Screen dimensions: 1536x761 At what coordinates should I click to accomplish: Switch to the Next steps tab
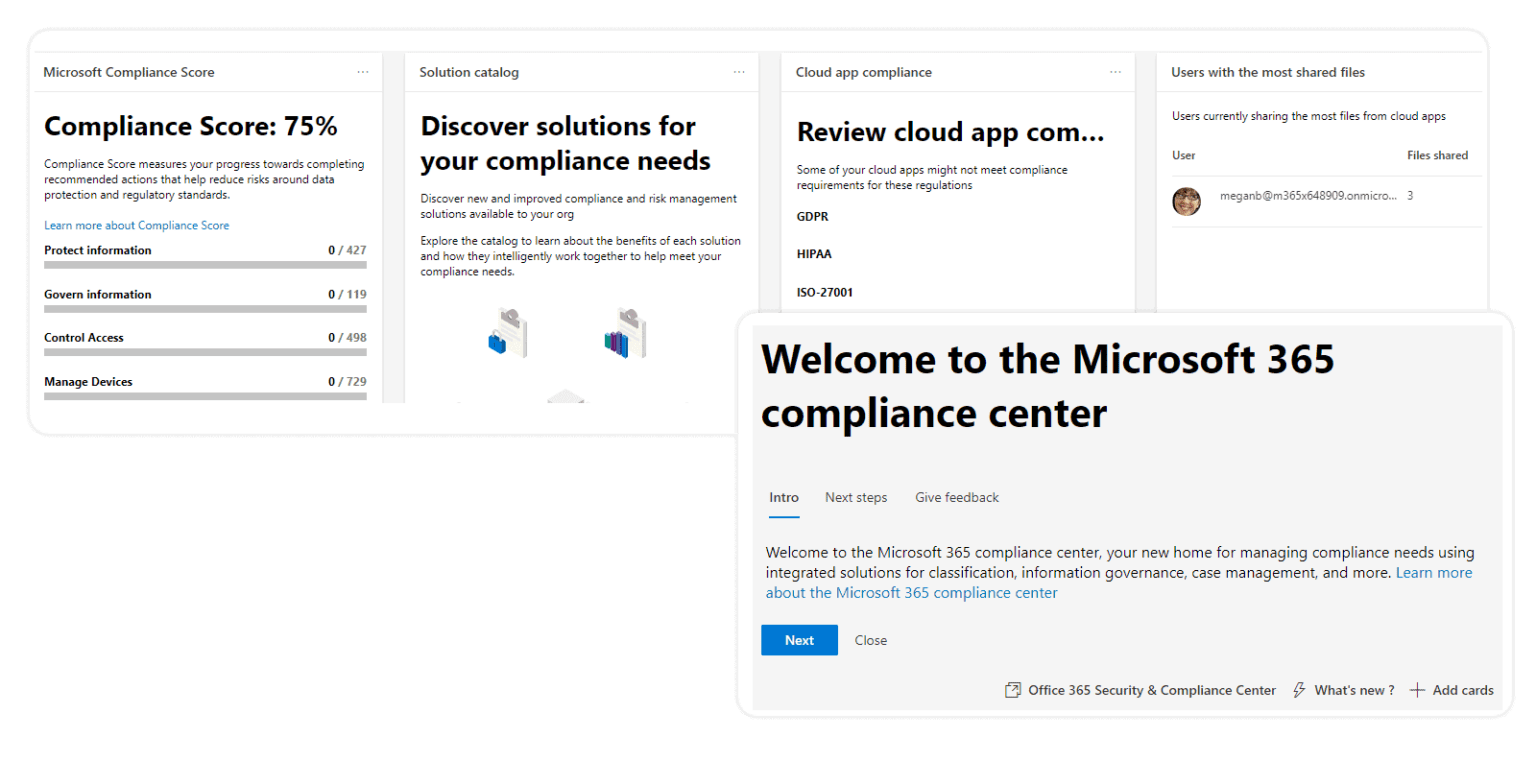click(856, 497)
